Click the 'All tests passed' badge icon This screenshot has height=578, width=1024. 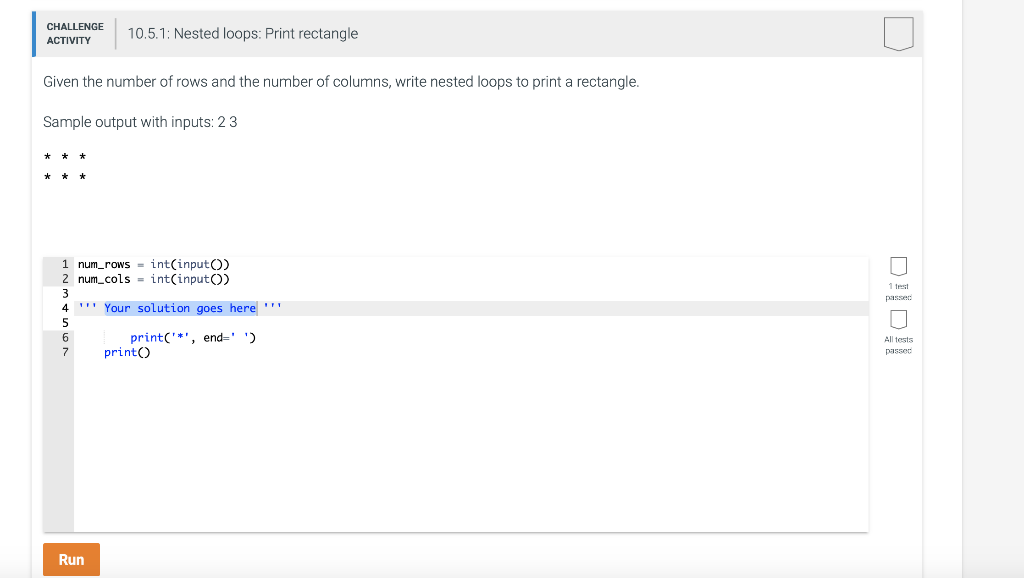tap(899, 319)
